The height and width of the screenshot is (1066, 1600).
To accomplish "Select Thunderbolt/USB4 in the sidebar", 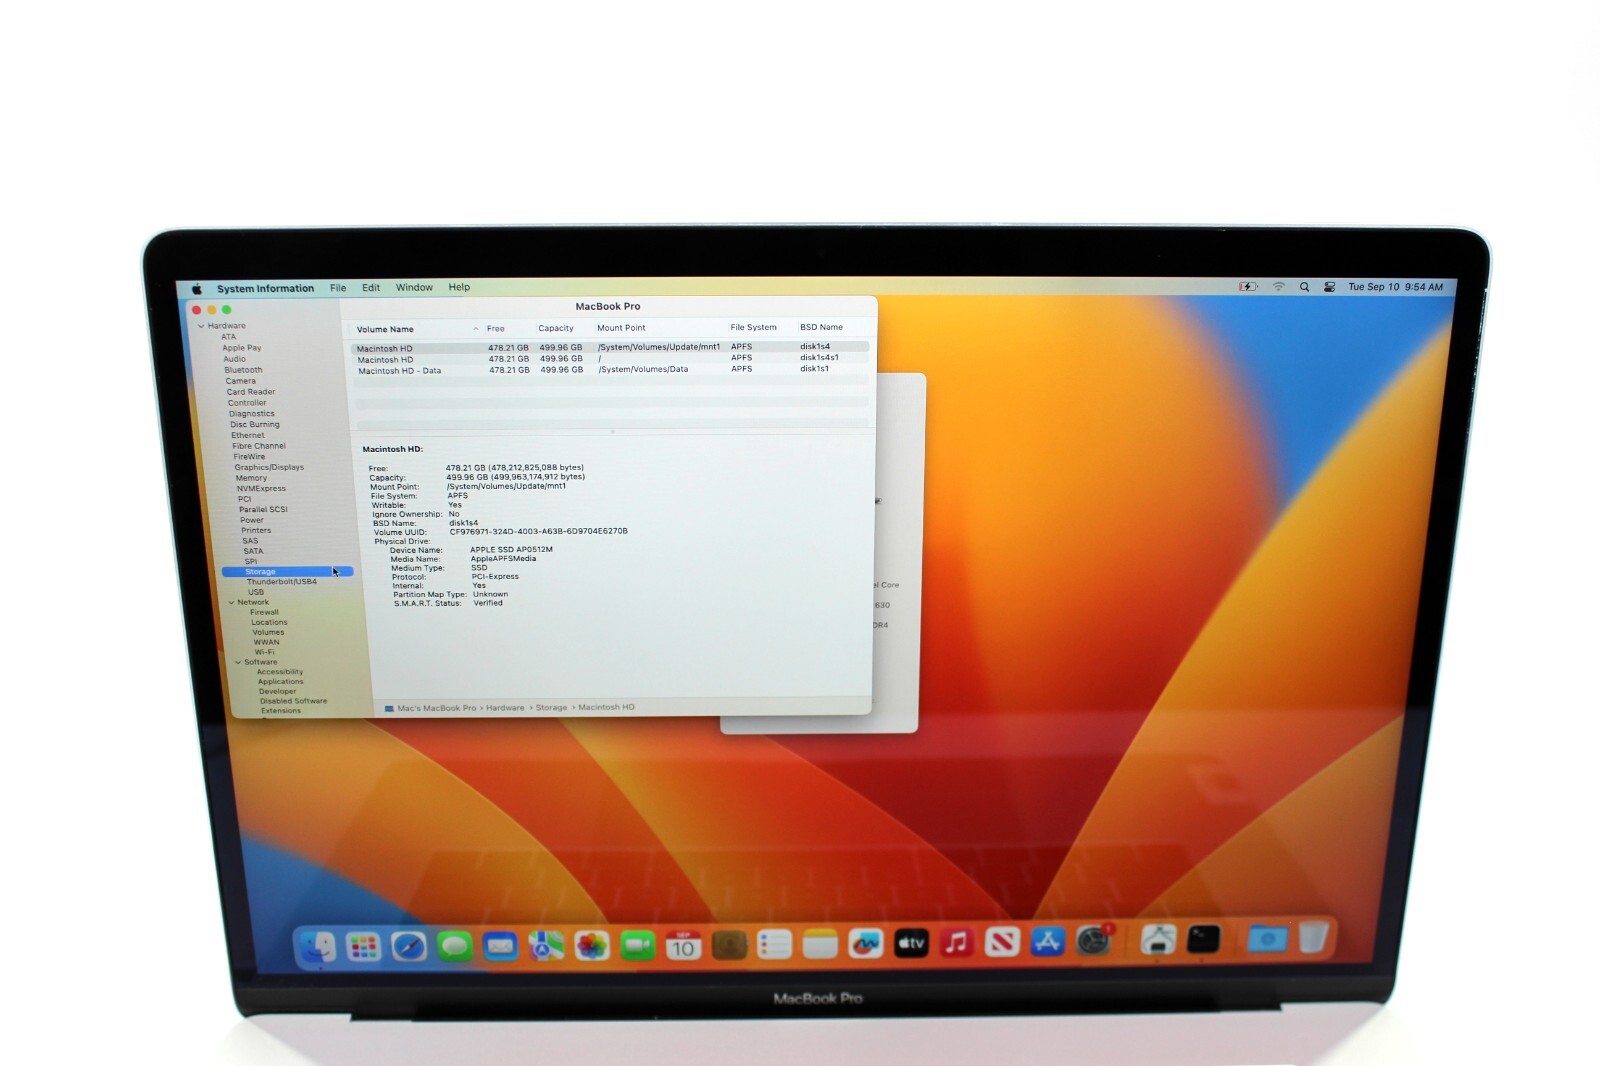I will (x=282, y=582).
